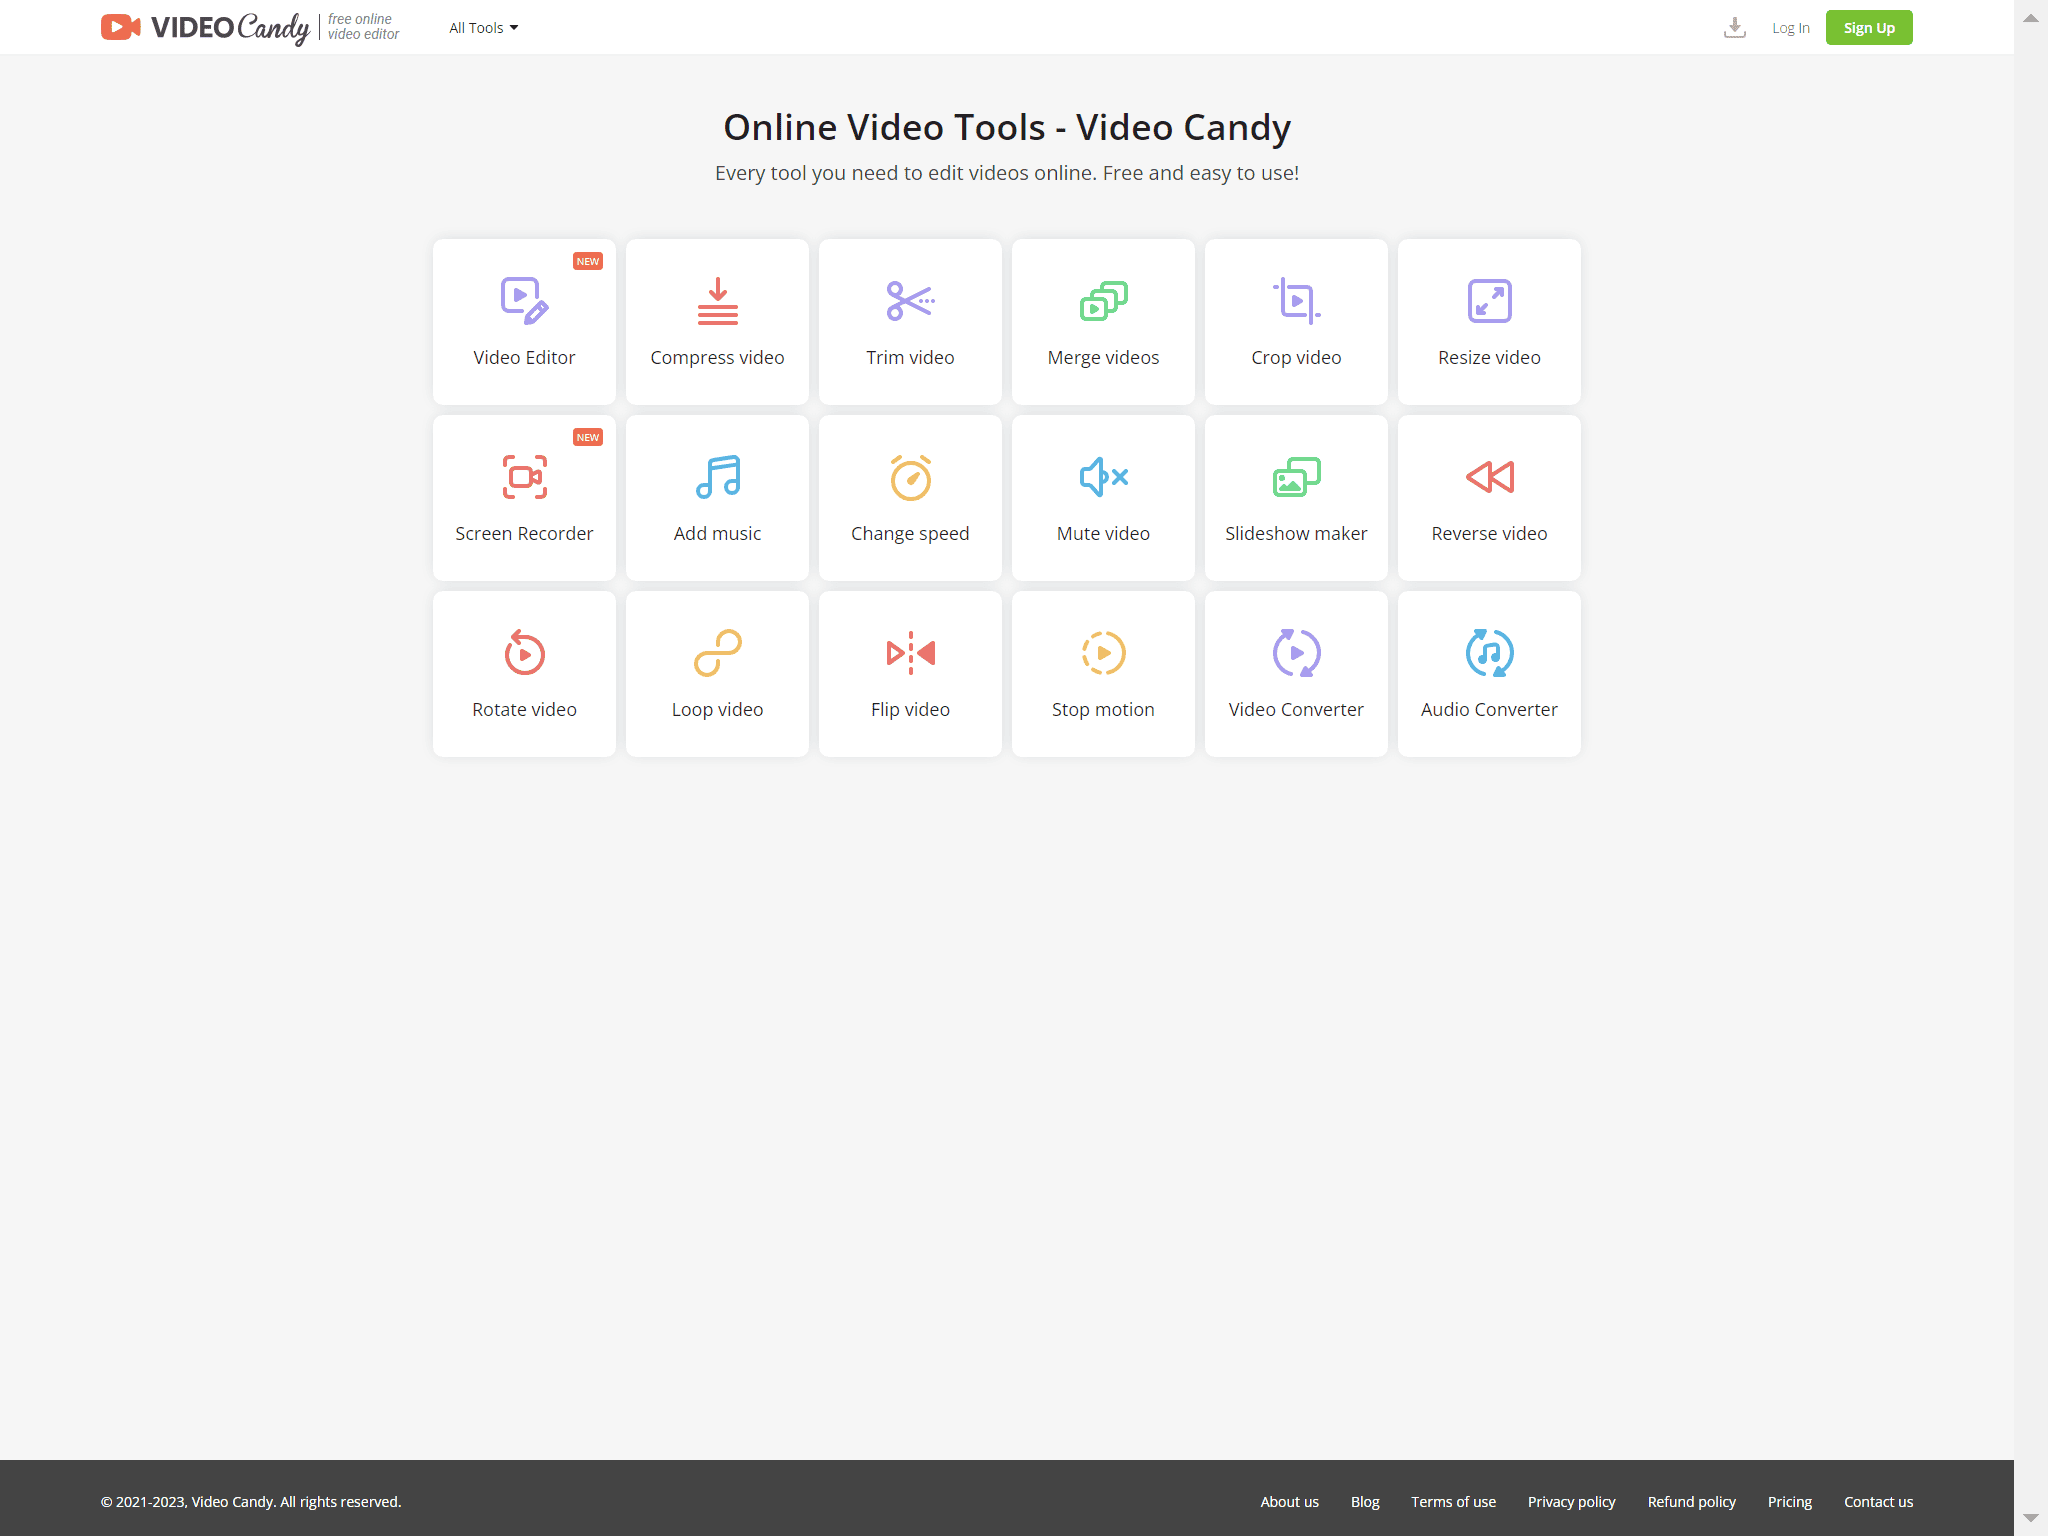Click the Mute video speaker icon
The height and width of the screenshot is (1536, 2048).
click(1103, 477)
